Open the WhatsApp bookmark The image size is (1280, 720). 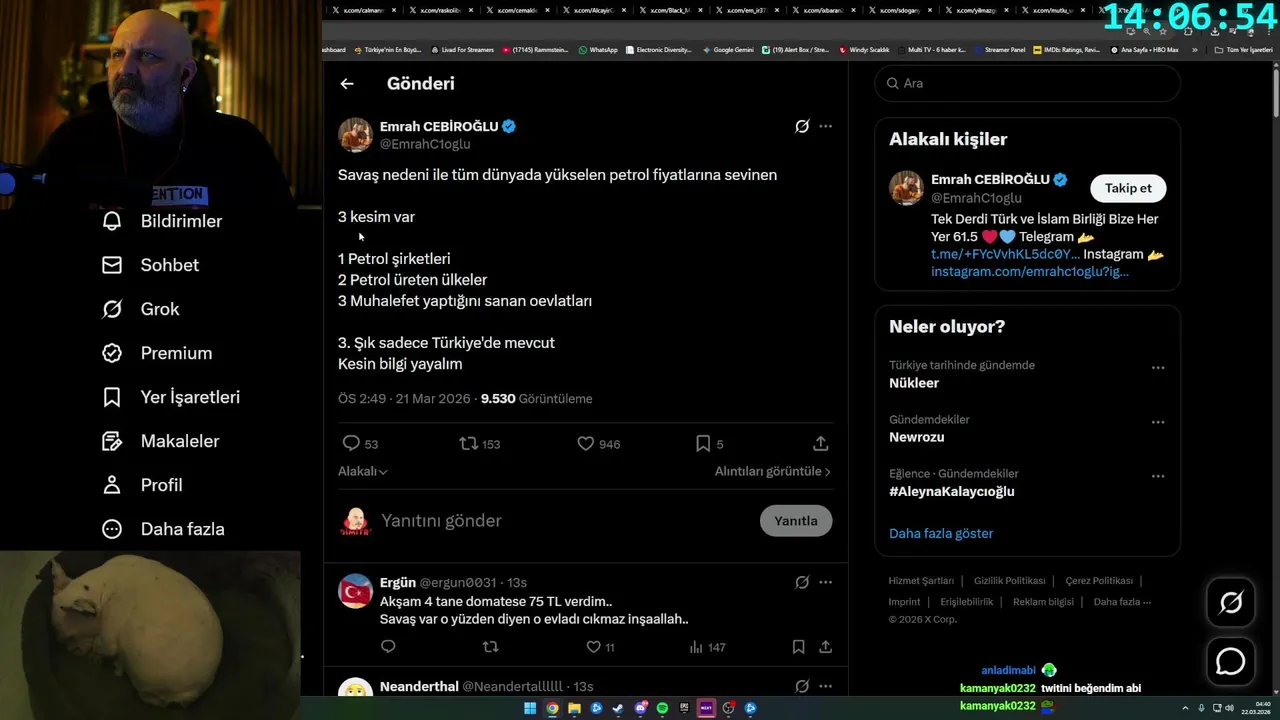point(598,49)
